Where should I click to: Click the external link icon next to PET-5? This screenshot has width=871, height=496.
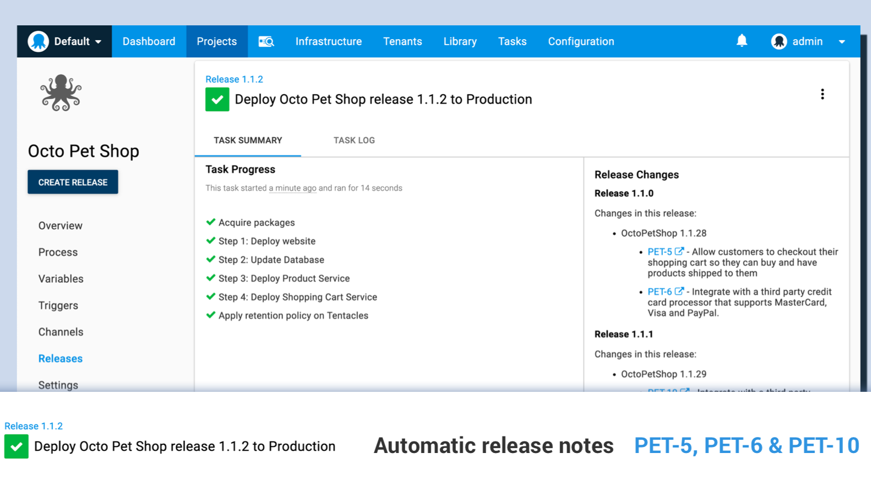pyautogui.click(x=680, y=252)
